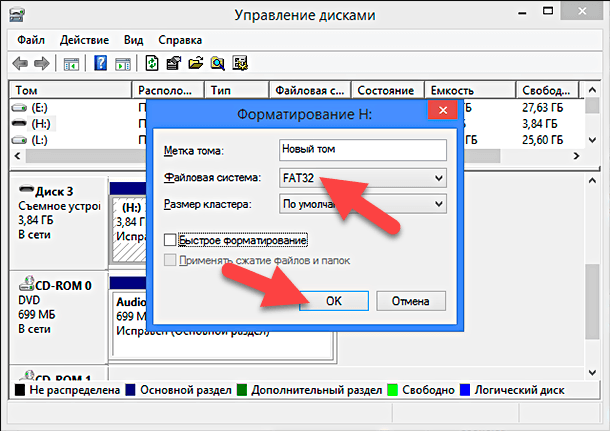The width and height of the screenshot is (610, 431).
Task: Sort by the Тип column header
Action: [x=237, y=90]
